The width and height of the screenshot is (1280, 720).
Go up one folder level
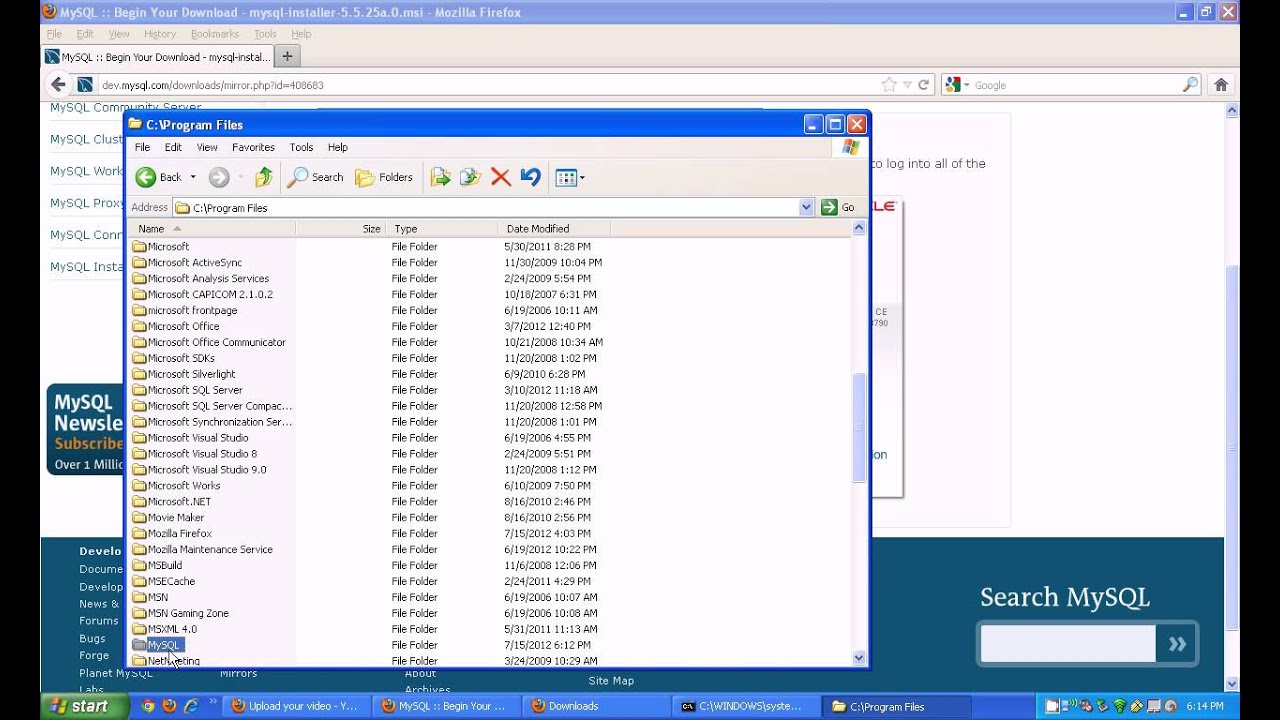tap(263, 177)
